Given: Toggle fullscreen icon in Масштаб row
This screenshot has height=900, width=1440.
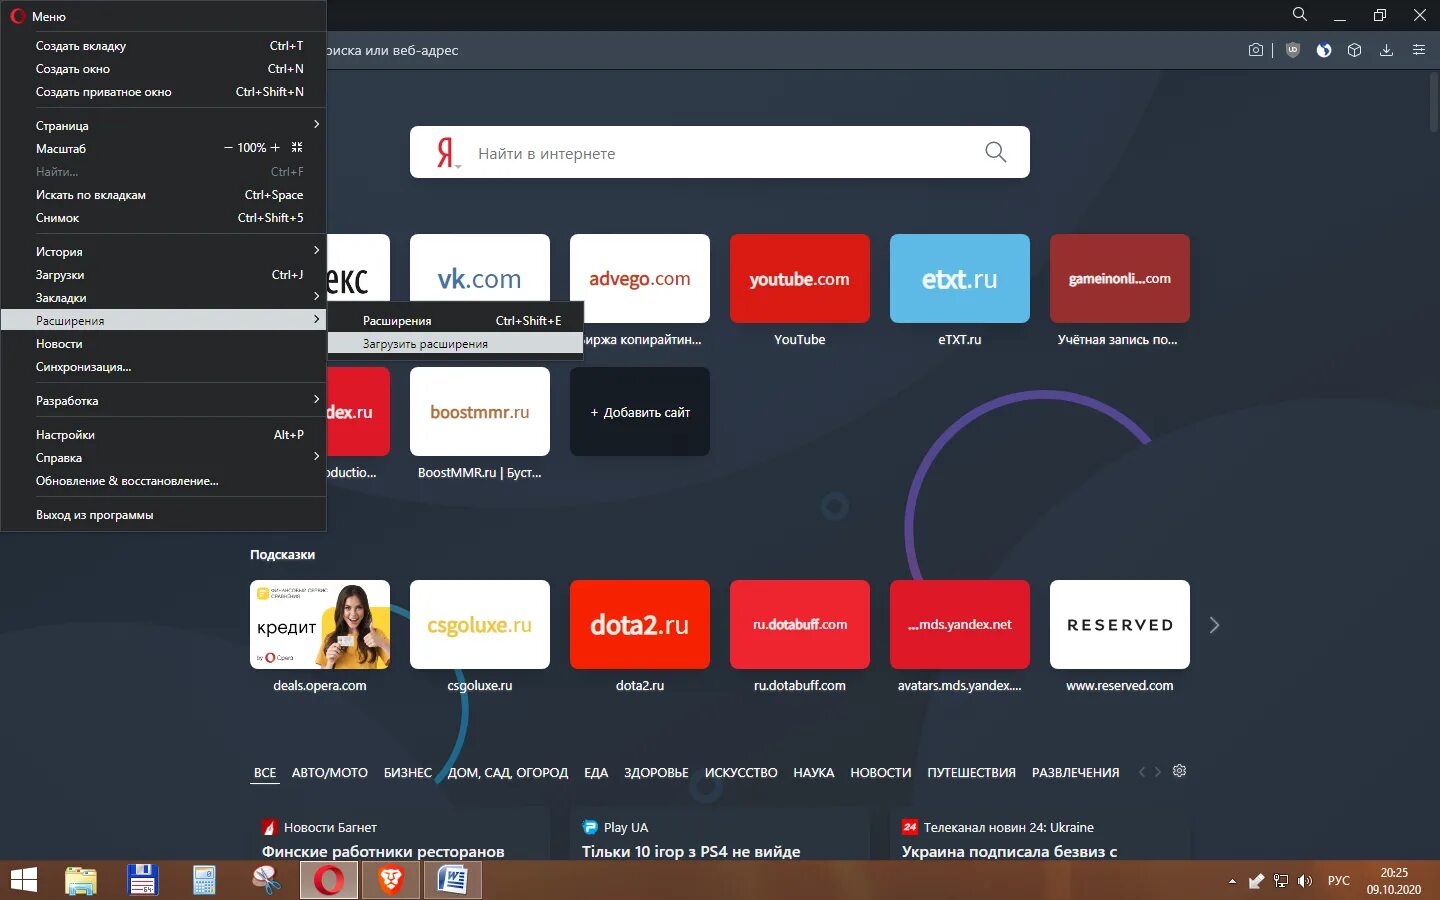Looking at the screenshot, I should [x=297, y=148].
